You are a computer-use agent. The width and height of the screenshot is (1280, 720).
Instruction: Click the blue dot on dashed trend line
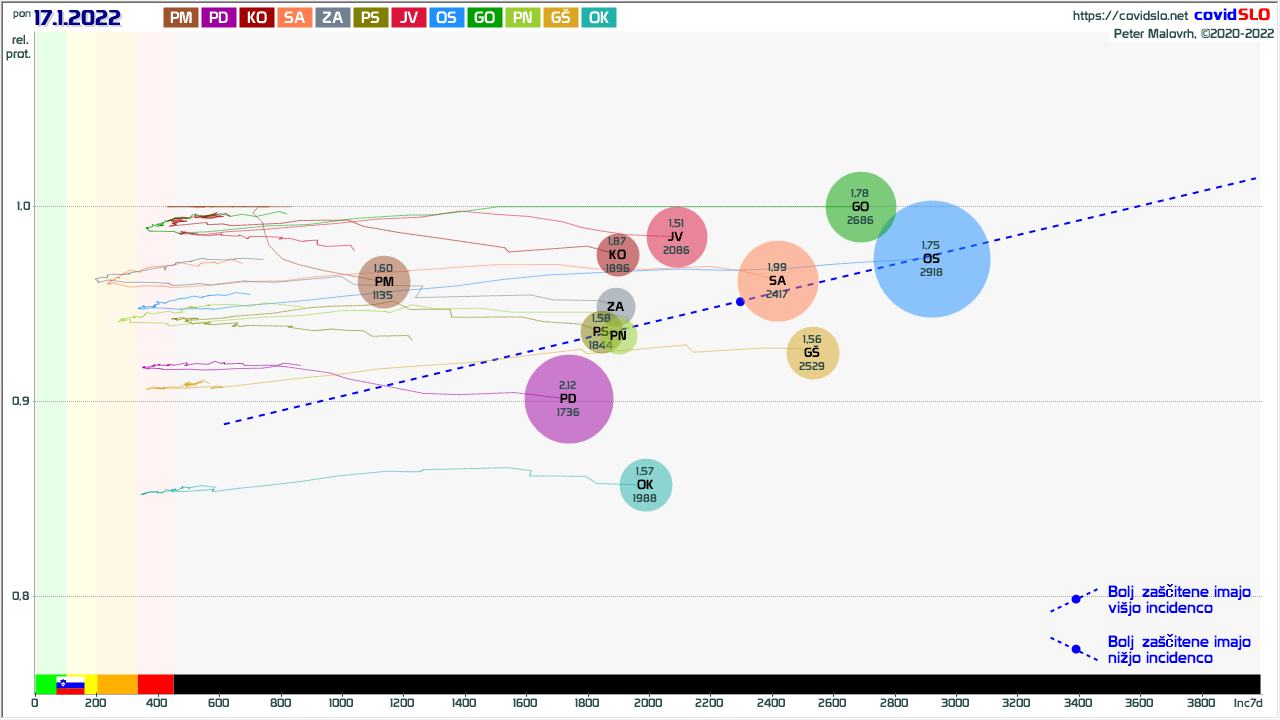coord(740,301)
